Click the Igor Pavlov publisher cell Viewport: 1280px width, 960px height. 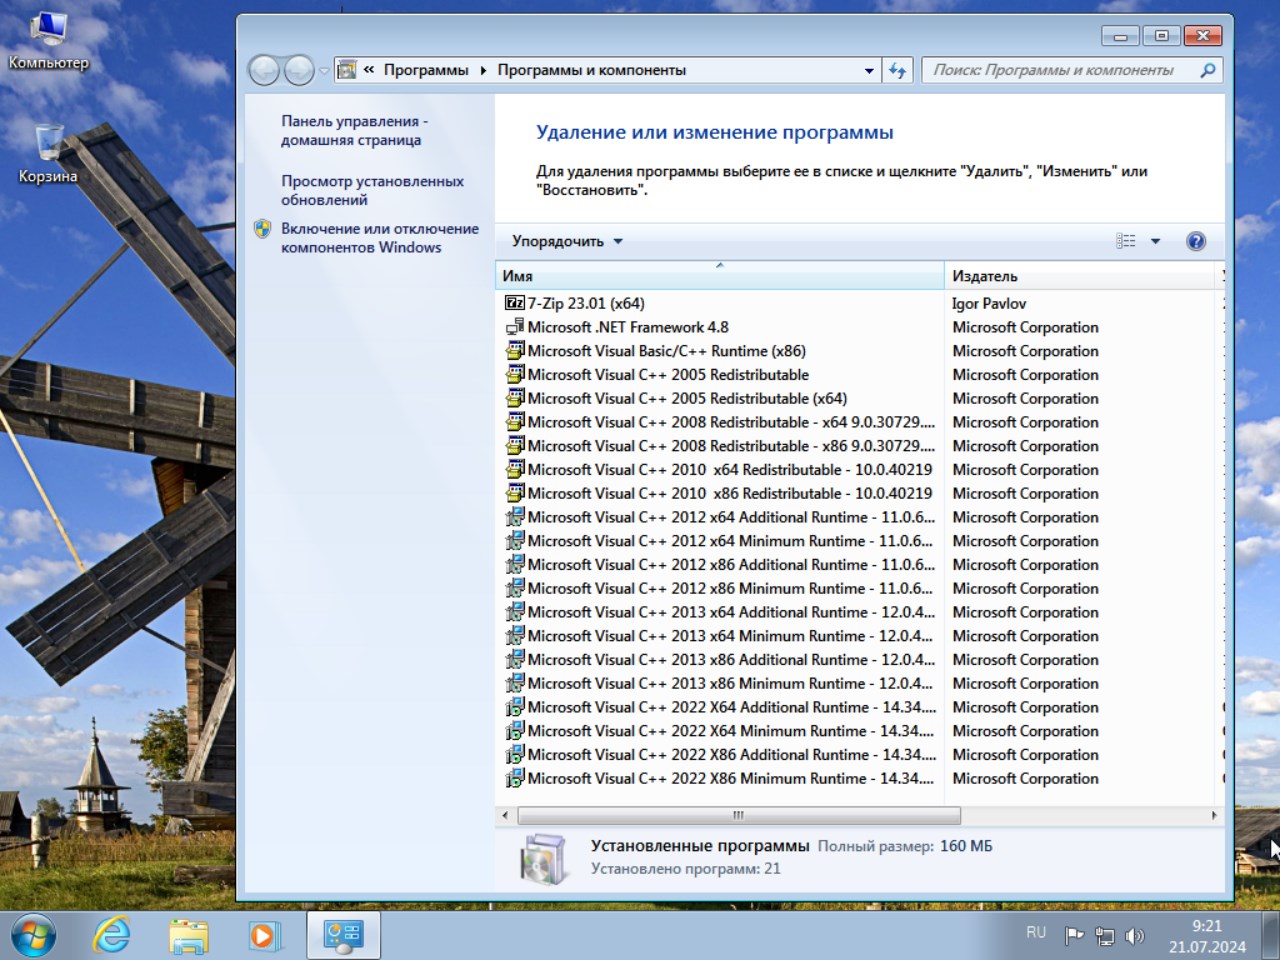(989, 303)
